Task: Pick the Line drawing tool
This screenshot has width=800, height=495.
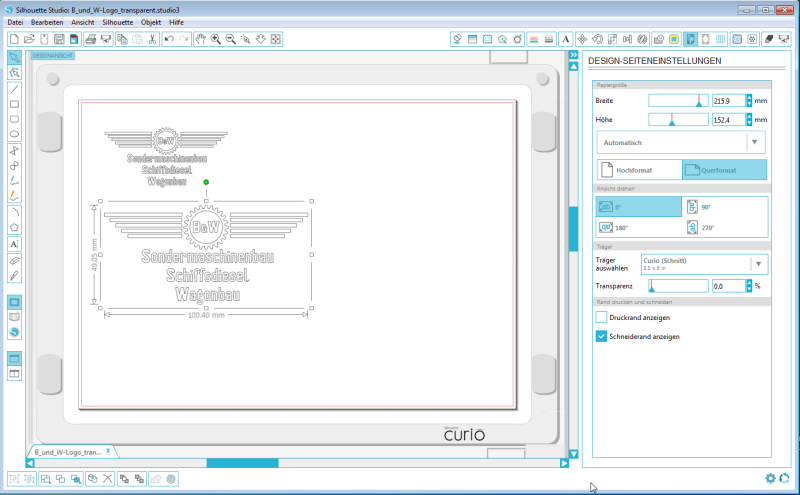Action: (14, 89)
